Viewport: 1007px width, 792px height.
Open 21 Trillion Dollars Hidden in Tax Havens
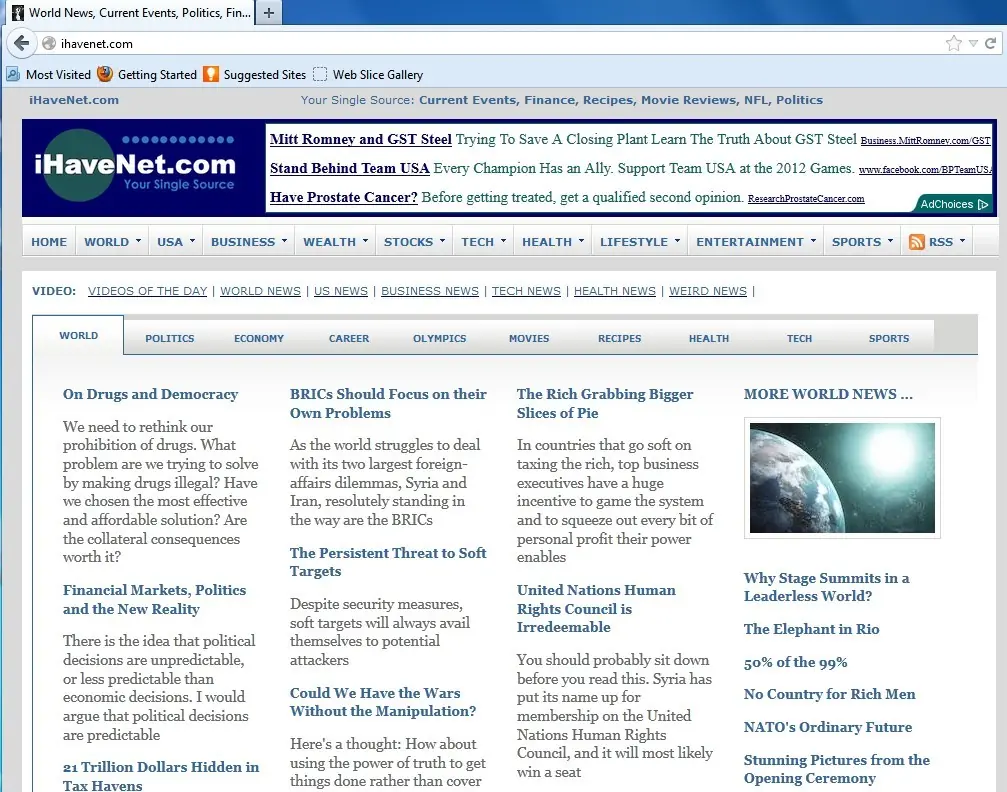coord(161,775)
